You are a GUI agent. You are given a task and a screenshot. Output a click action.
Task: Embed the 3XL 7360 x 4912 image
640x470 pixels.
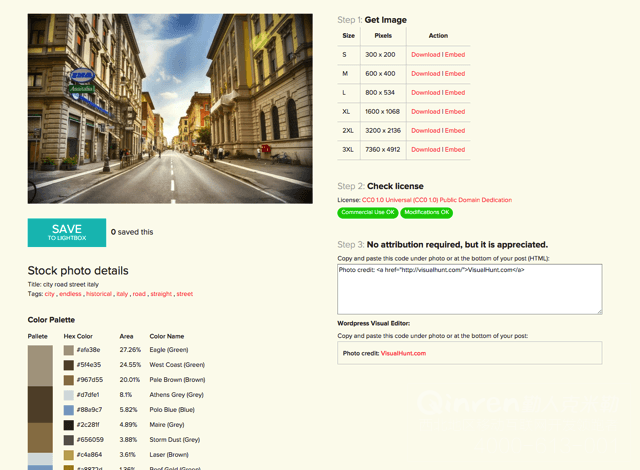point(455,150)
